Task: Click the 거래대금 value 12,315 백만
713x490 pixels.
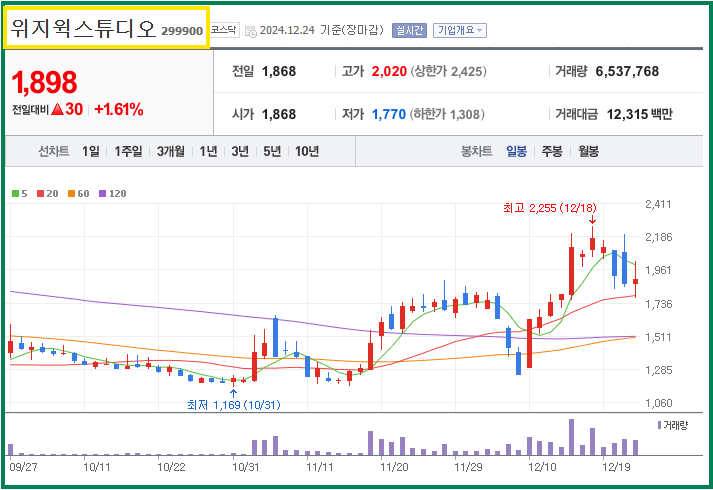Action: click(639, 114)
